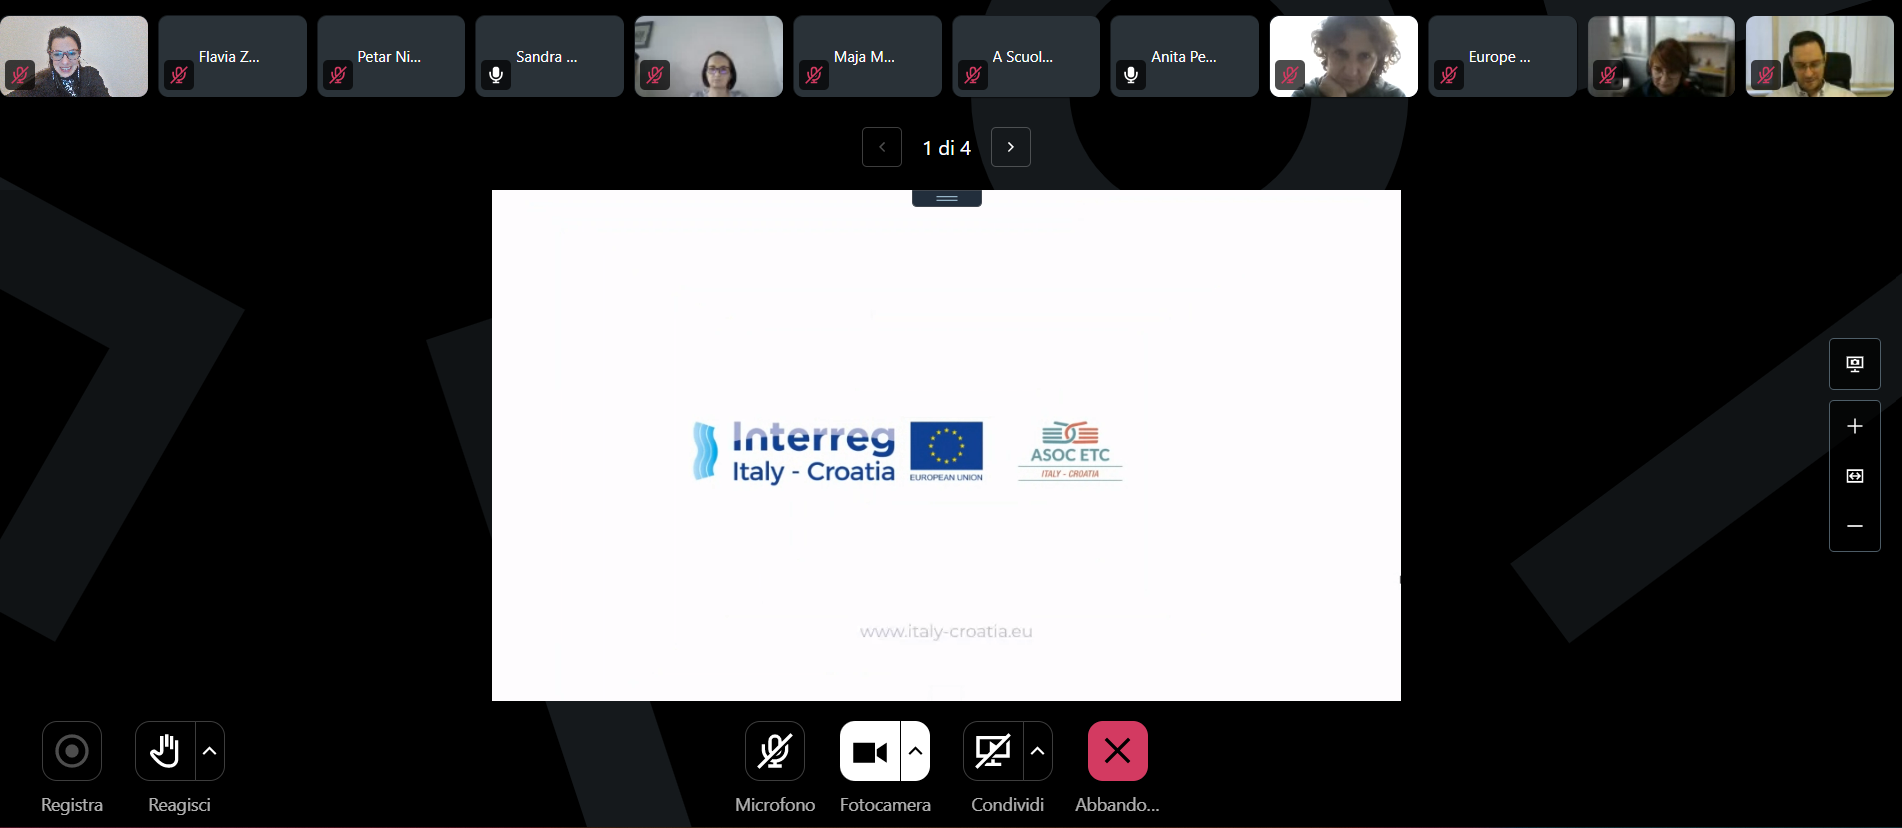1902x828 pixels.
Task: Open the camera options arrow
Action: coord(916,751)
